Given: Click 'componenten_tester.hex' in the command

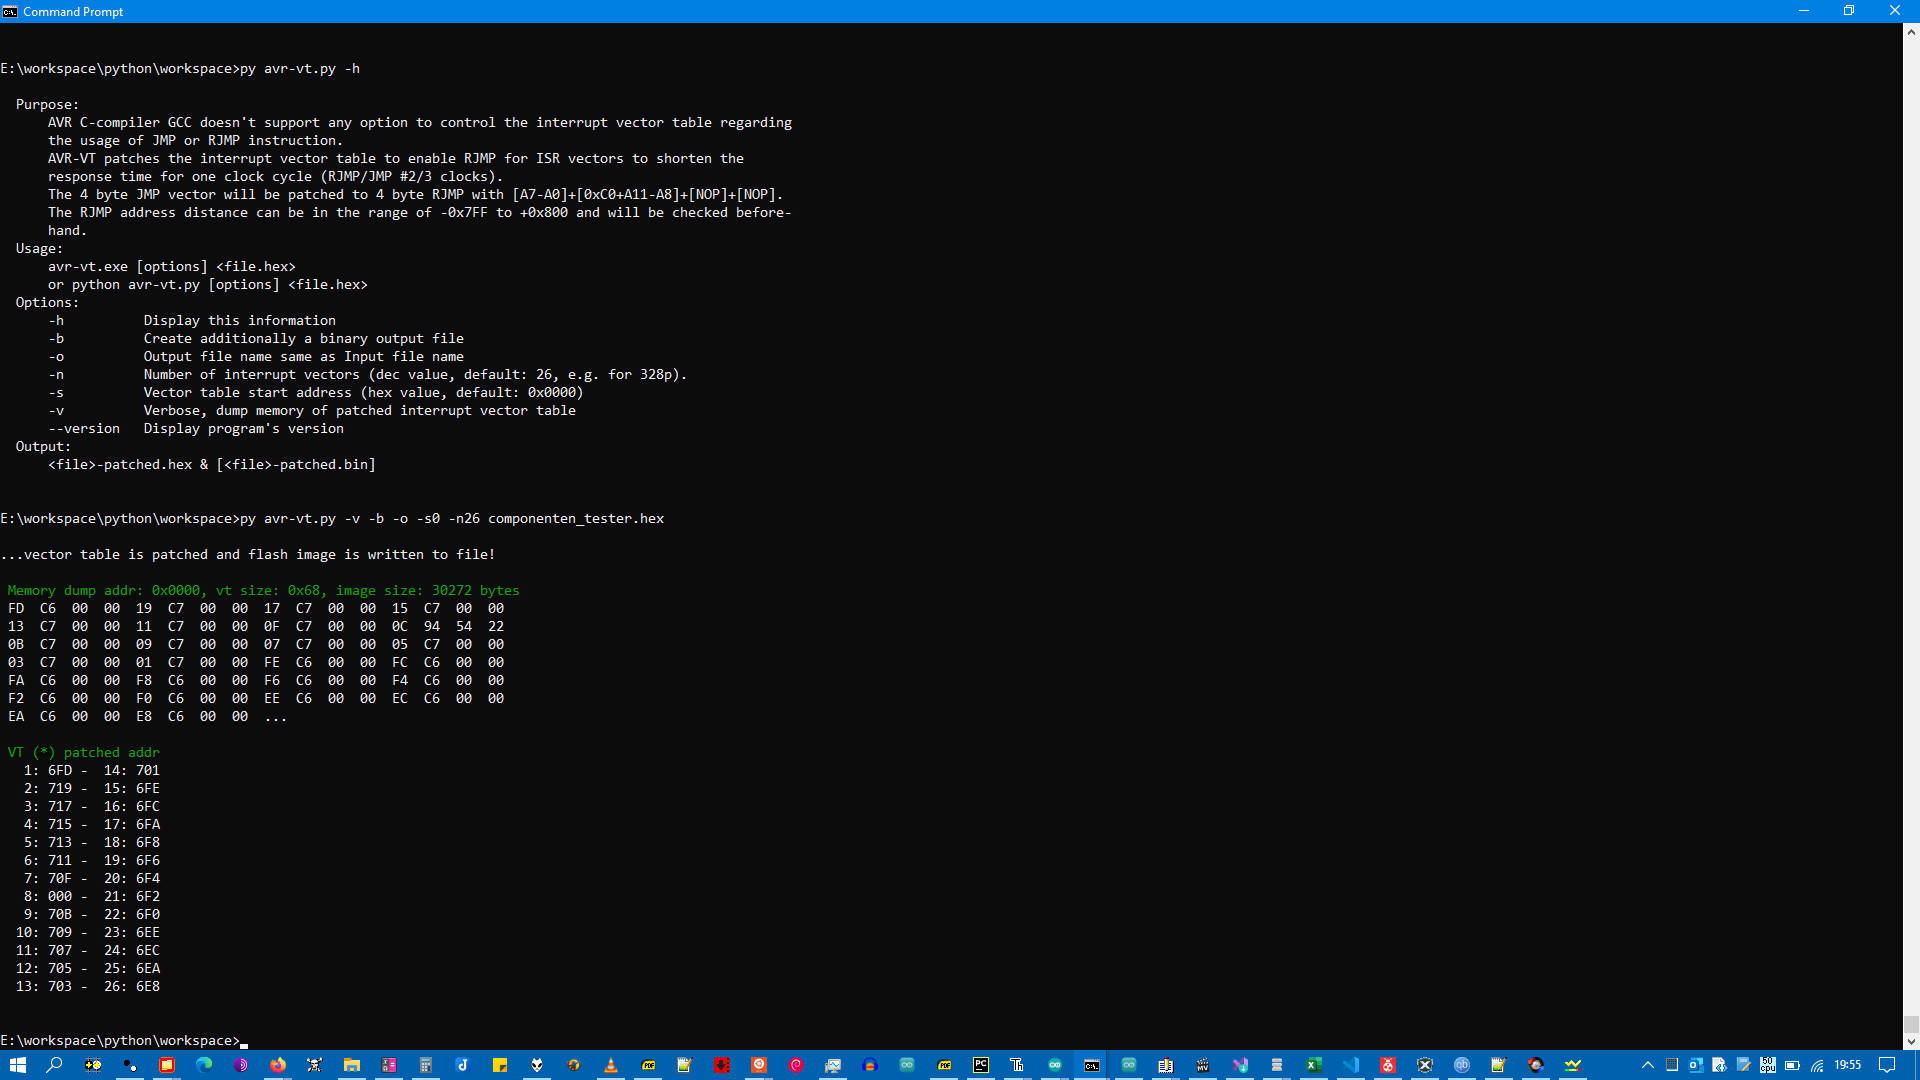Looking at the screenshot, I should coord(576,518).
